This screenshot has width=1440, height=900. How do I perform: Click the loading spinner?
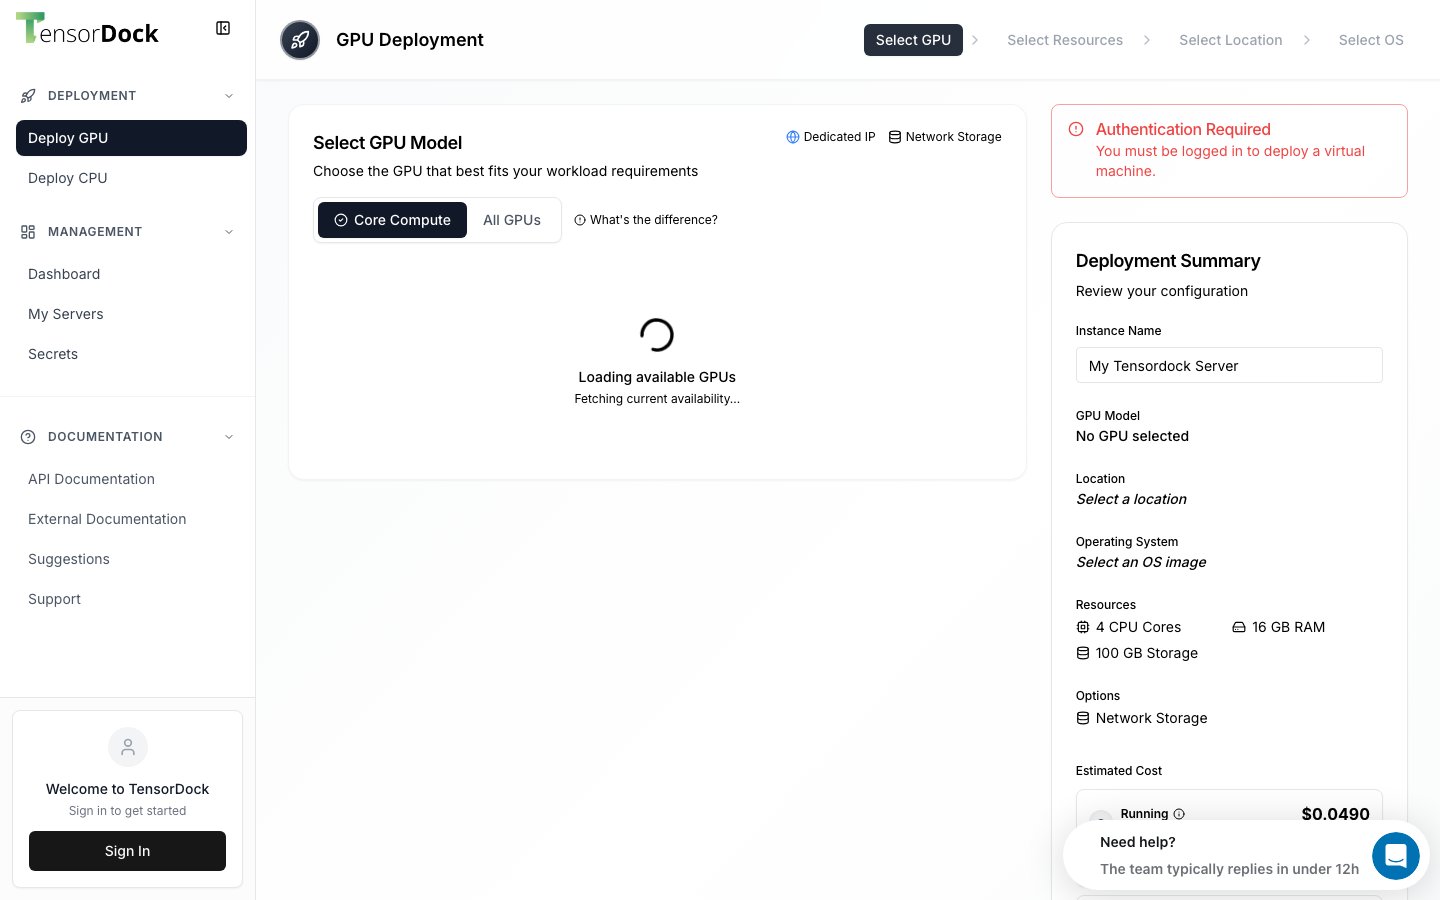pos(657,335)
